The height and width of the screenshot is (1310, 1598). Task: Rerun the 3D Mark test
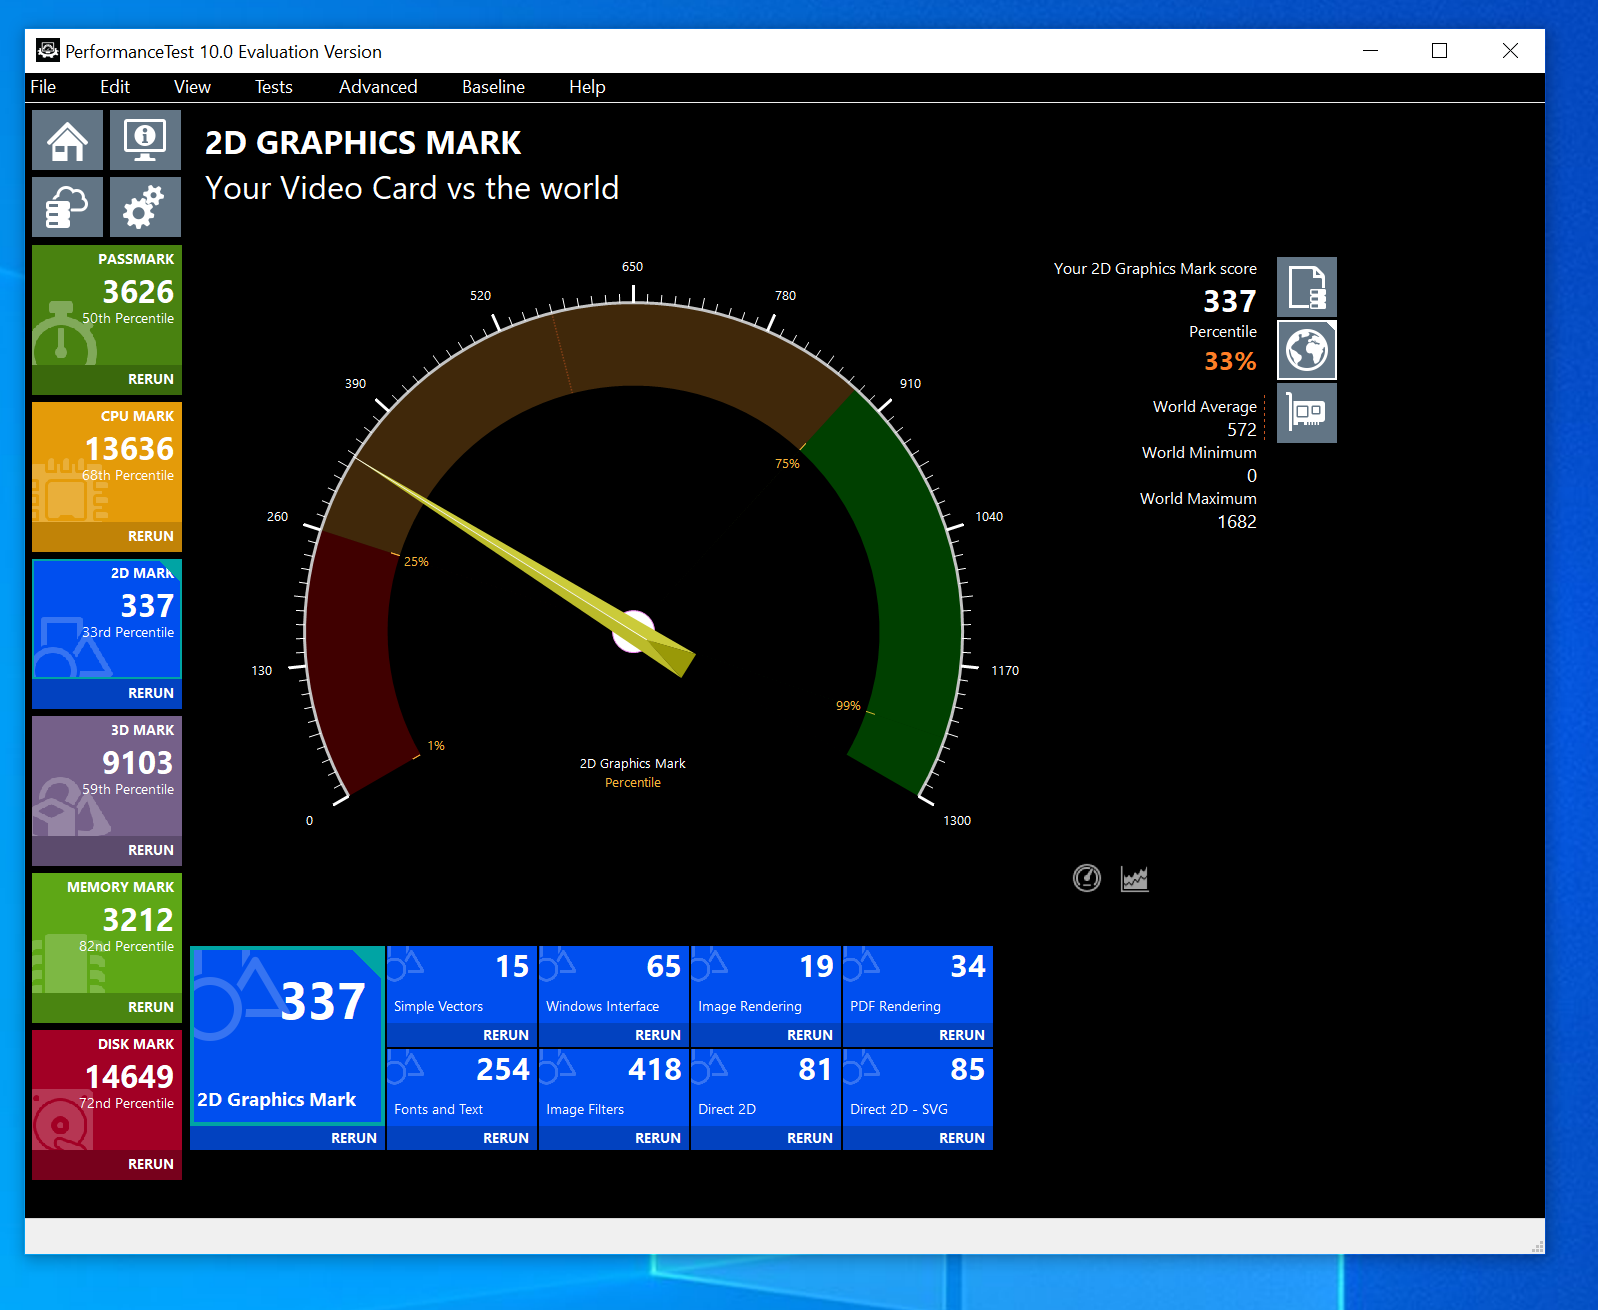coord(151,850)
